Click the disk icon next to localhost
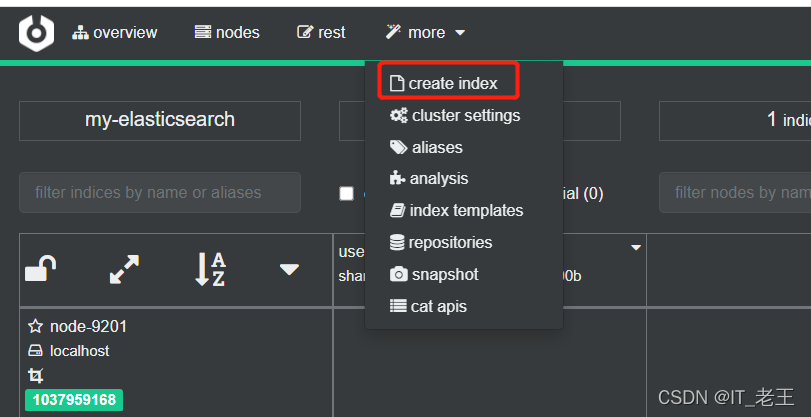 click(36, 351)
